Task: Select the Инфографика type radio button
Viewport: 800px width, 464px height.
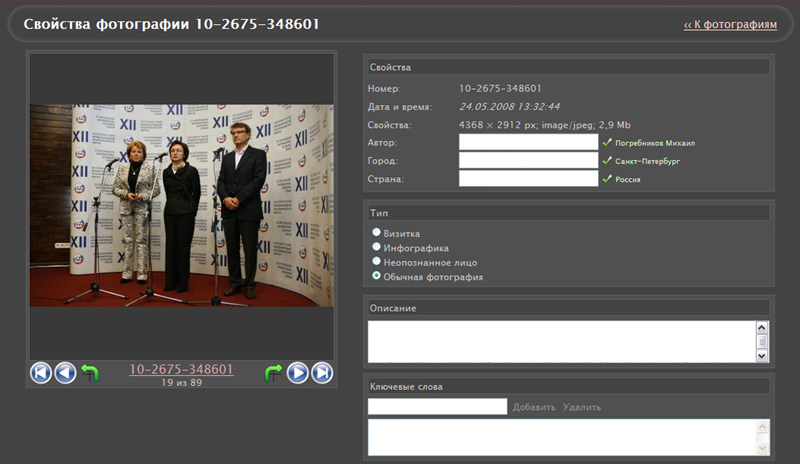Action: [x=376, y=247]
